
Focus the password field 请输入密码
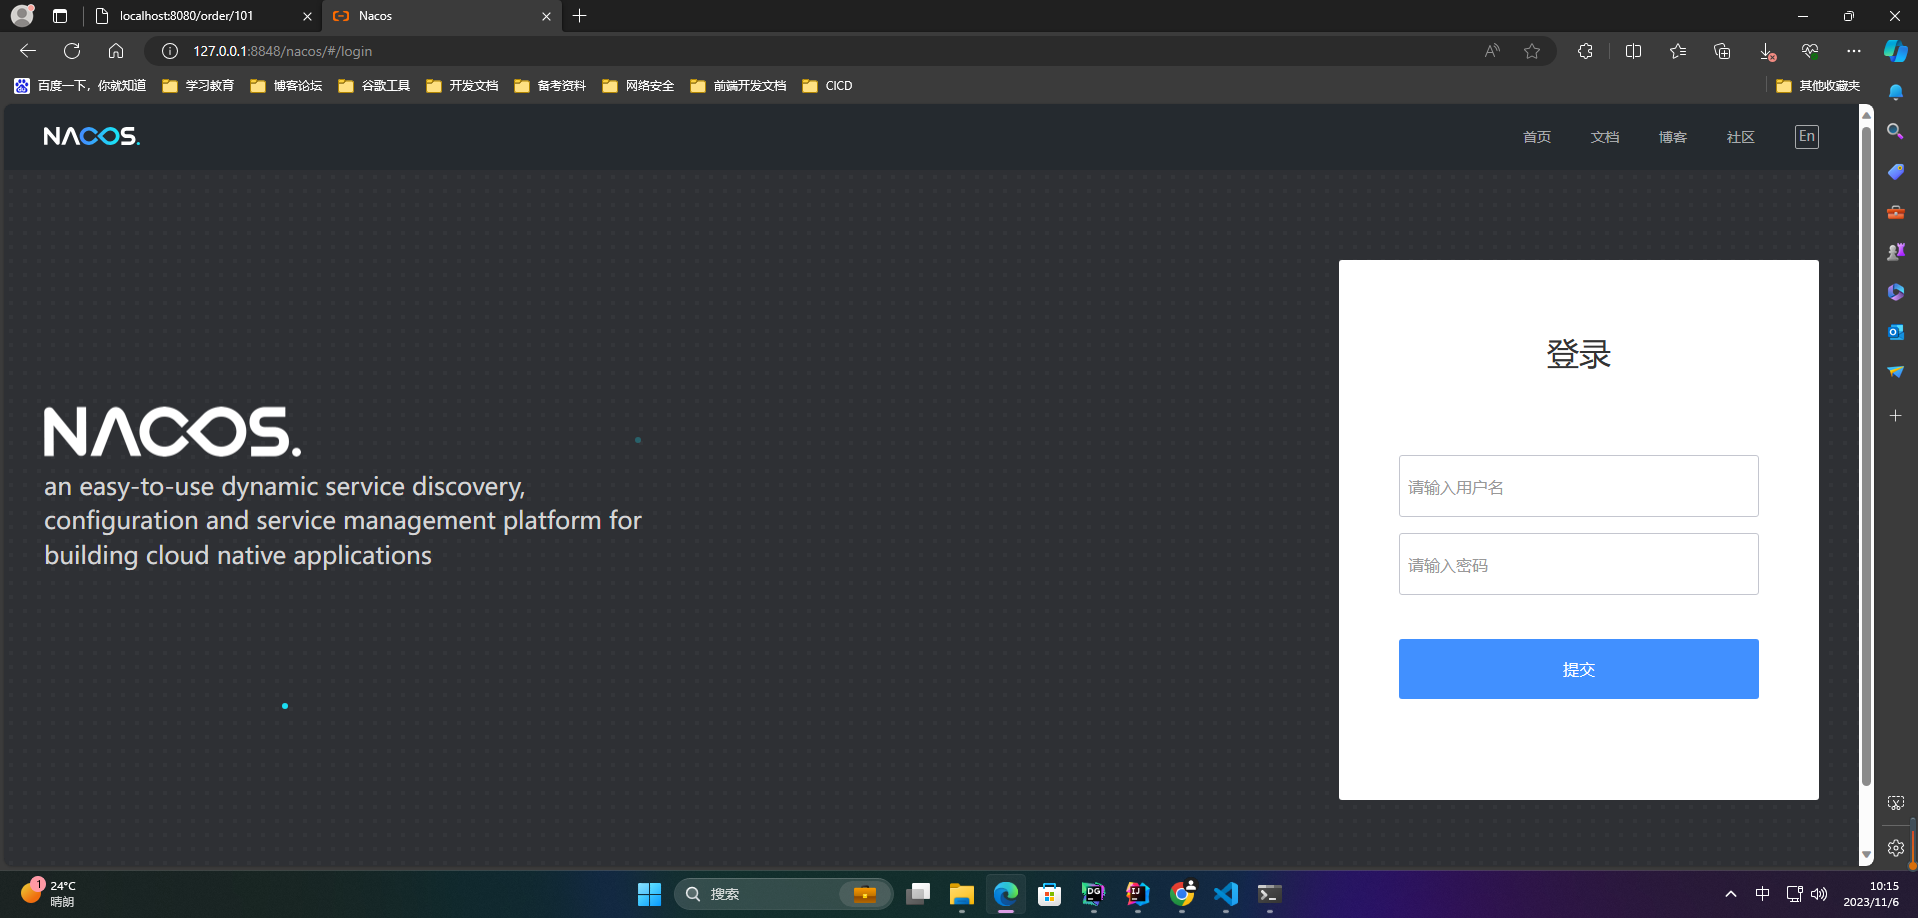[x=1578, y=564]
